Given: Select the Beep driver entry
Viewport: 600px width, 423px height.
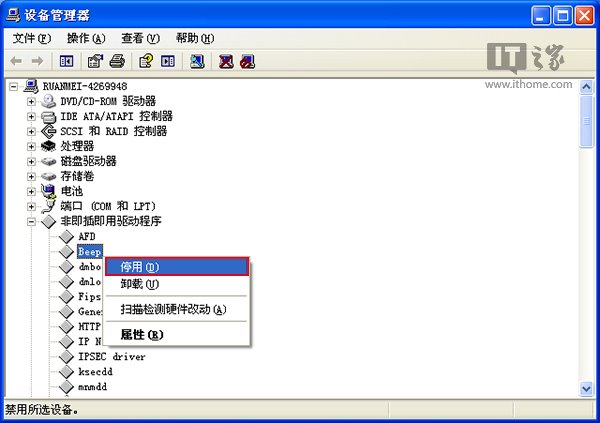Looking at the screenshot, I should tap(90, 252).
